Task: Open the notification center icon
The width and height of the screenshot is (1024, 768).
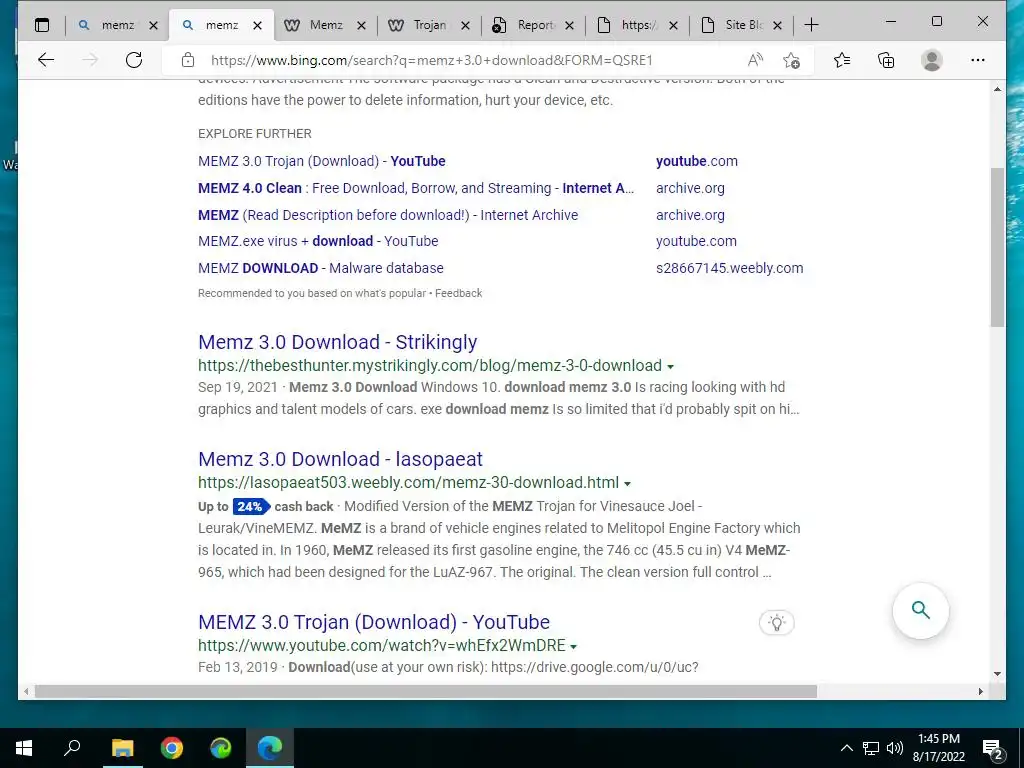Action: click(x=993, y=749)
